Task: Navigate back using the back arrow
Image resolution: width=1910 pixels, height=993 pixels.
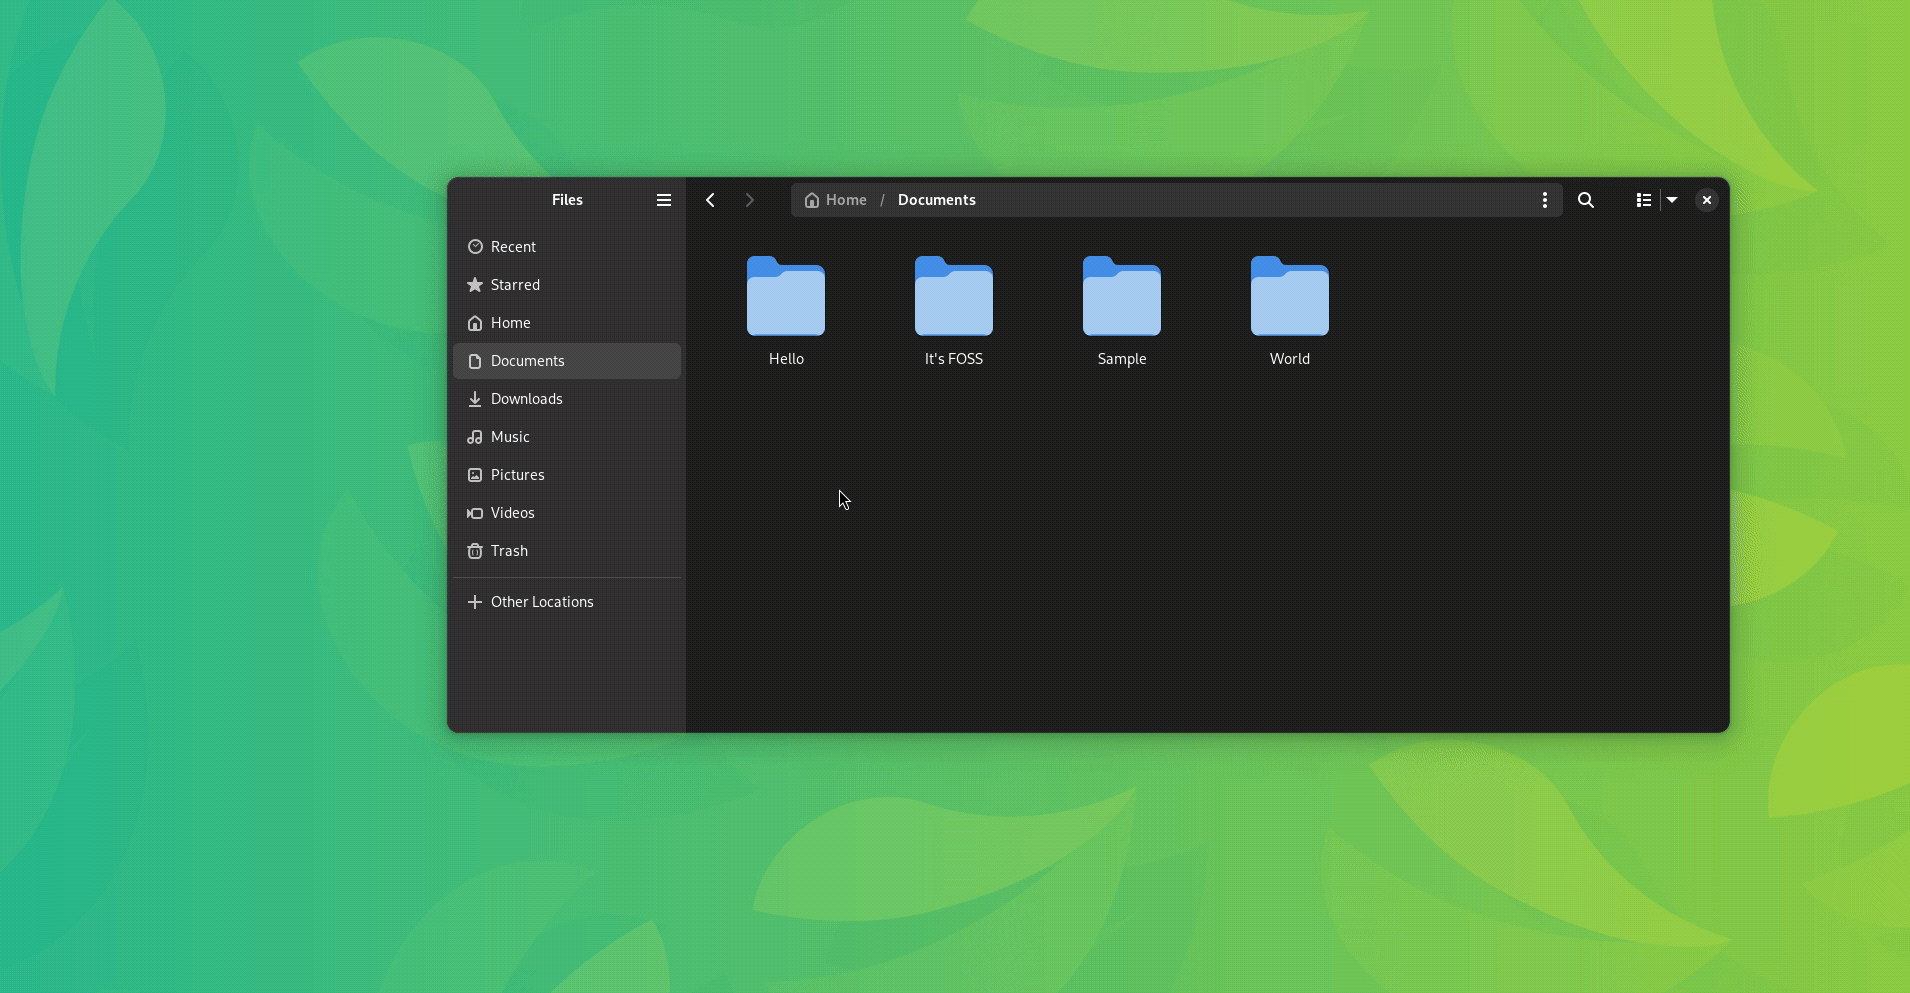Action: [x=710, y=200]
